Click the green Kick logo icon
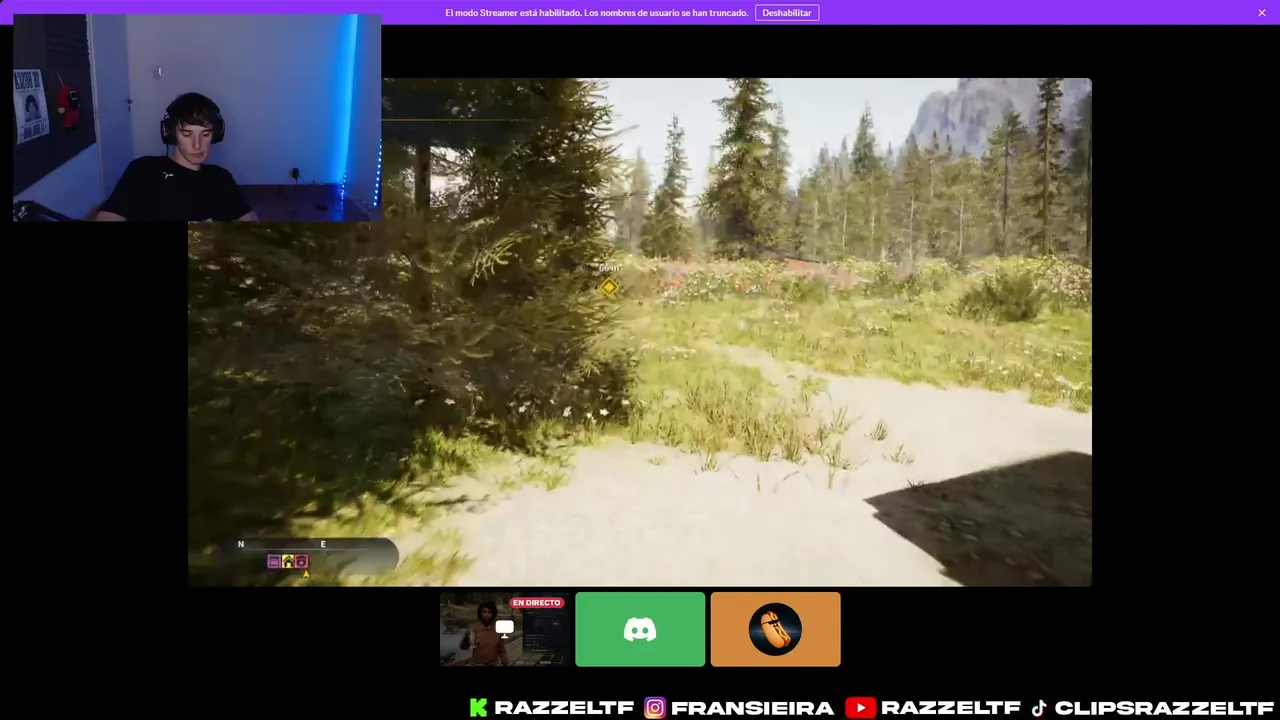The width and height of the screenshot is (1280, 720). 479,708
